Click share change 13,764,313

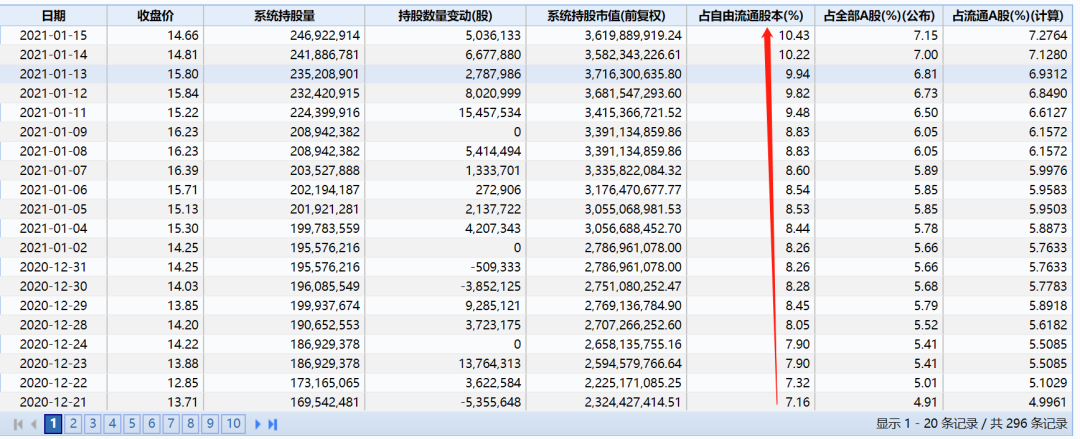click(489, 363)
